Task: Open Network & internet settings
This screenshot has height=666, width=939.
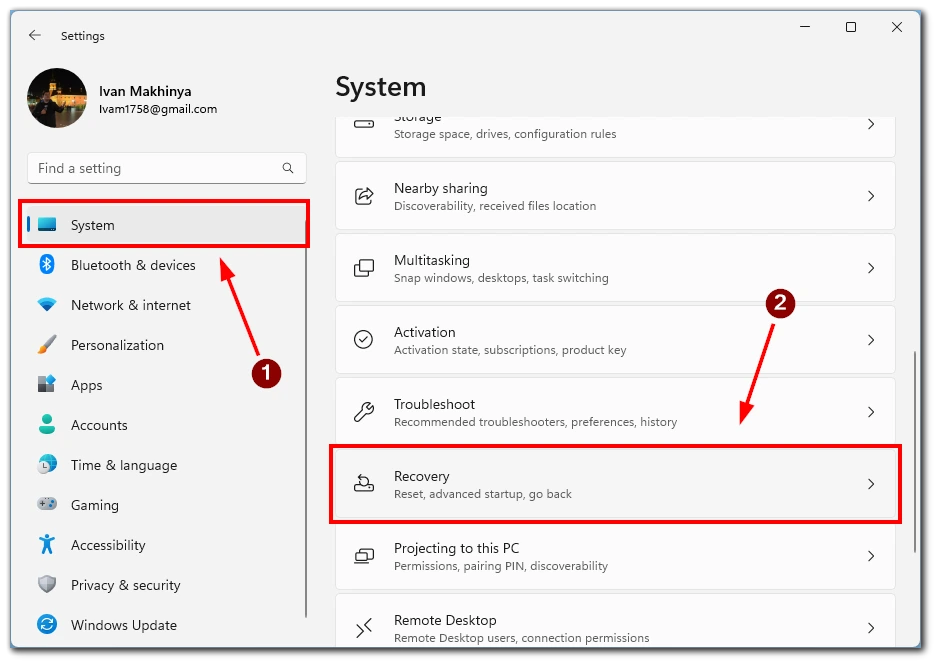Action: coord(131,305)
